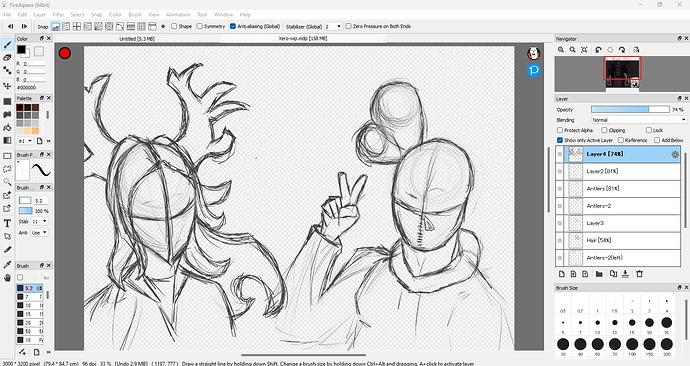Select the Magic Wand tool

7,182
